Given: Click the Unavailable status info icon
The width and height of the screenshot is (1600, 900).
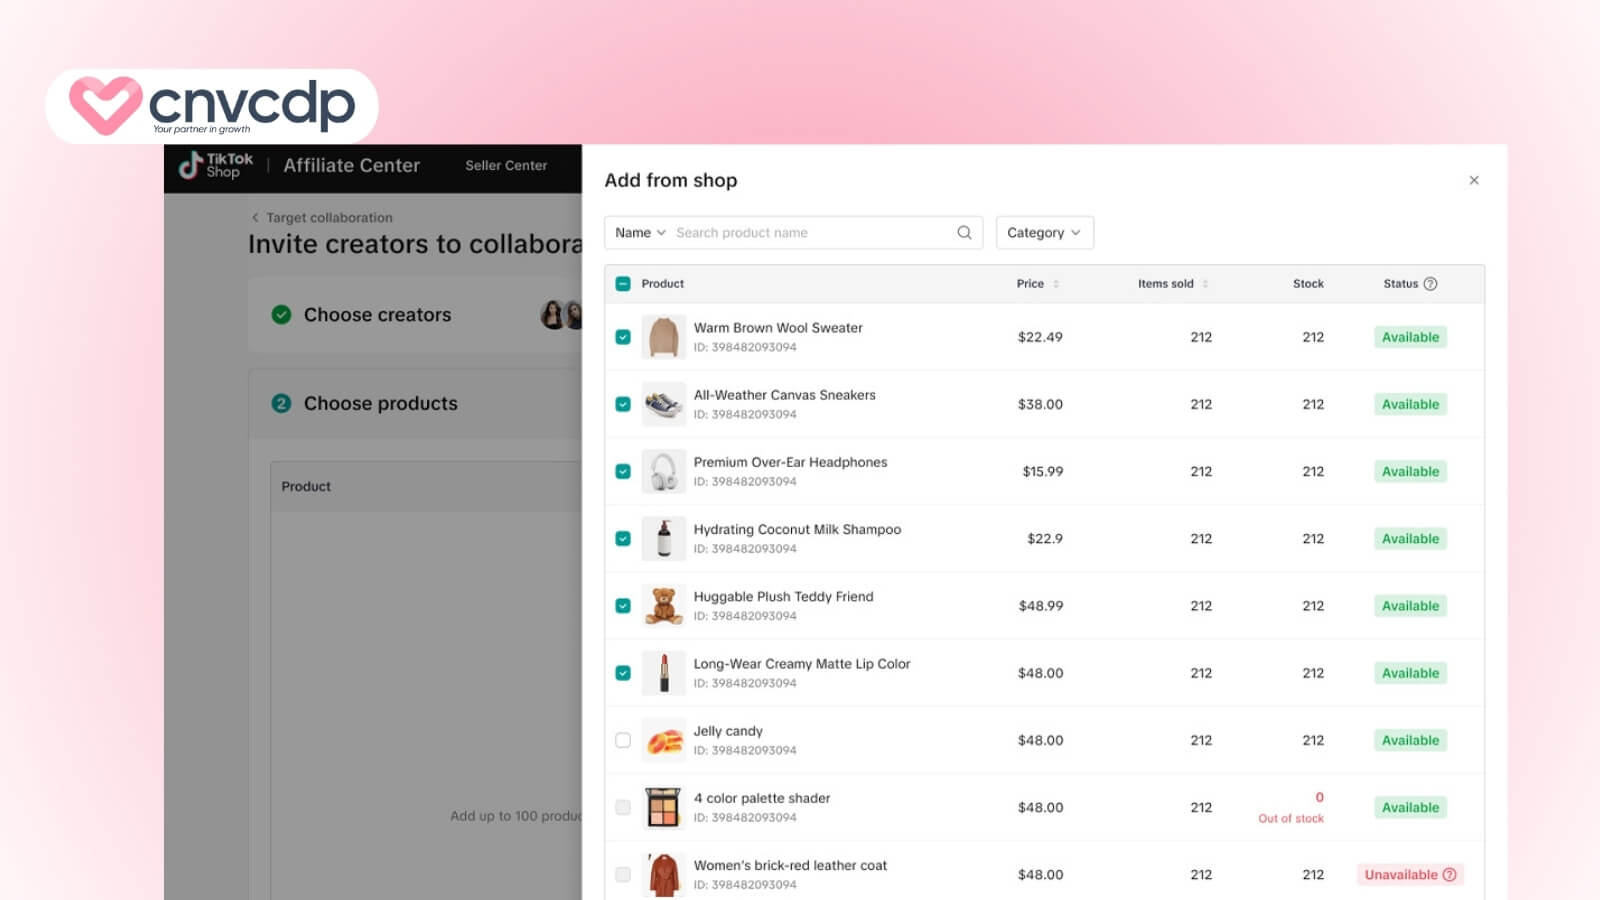Looking at the screenshot, I should [x=1449, y=875].
